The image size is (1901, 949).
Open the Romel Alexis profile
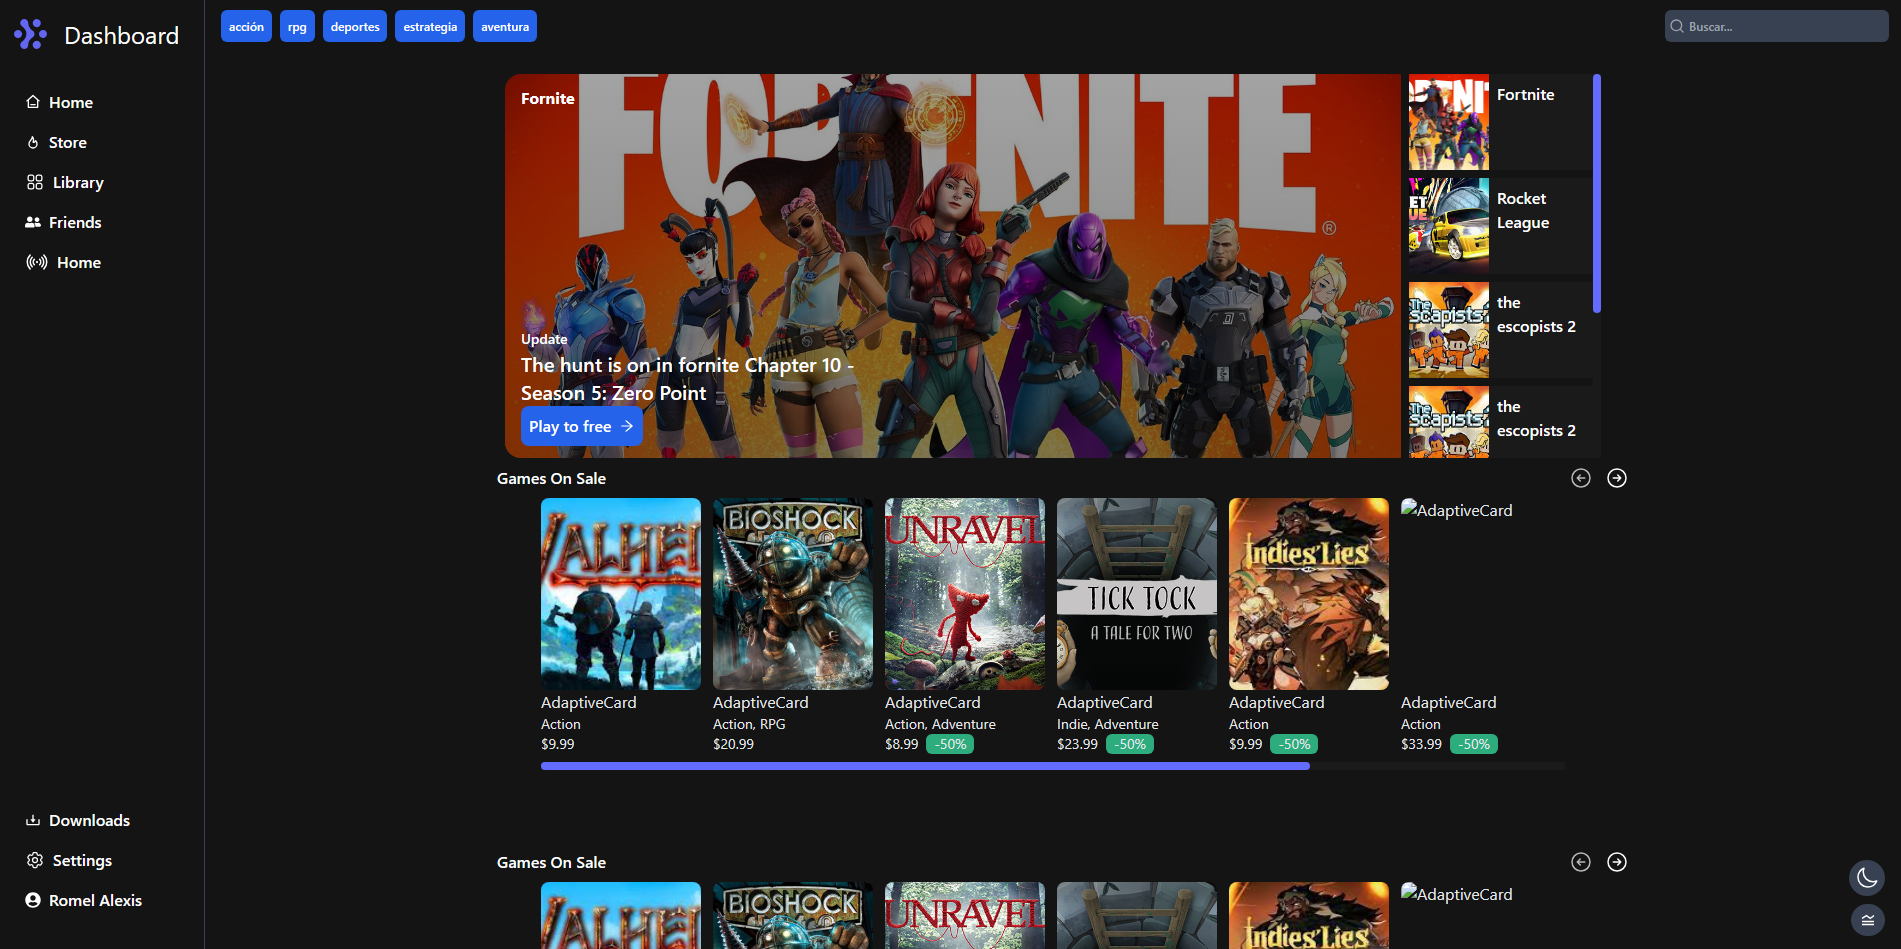tap(83, 900)
